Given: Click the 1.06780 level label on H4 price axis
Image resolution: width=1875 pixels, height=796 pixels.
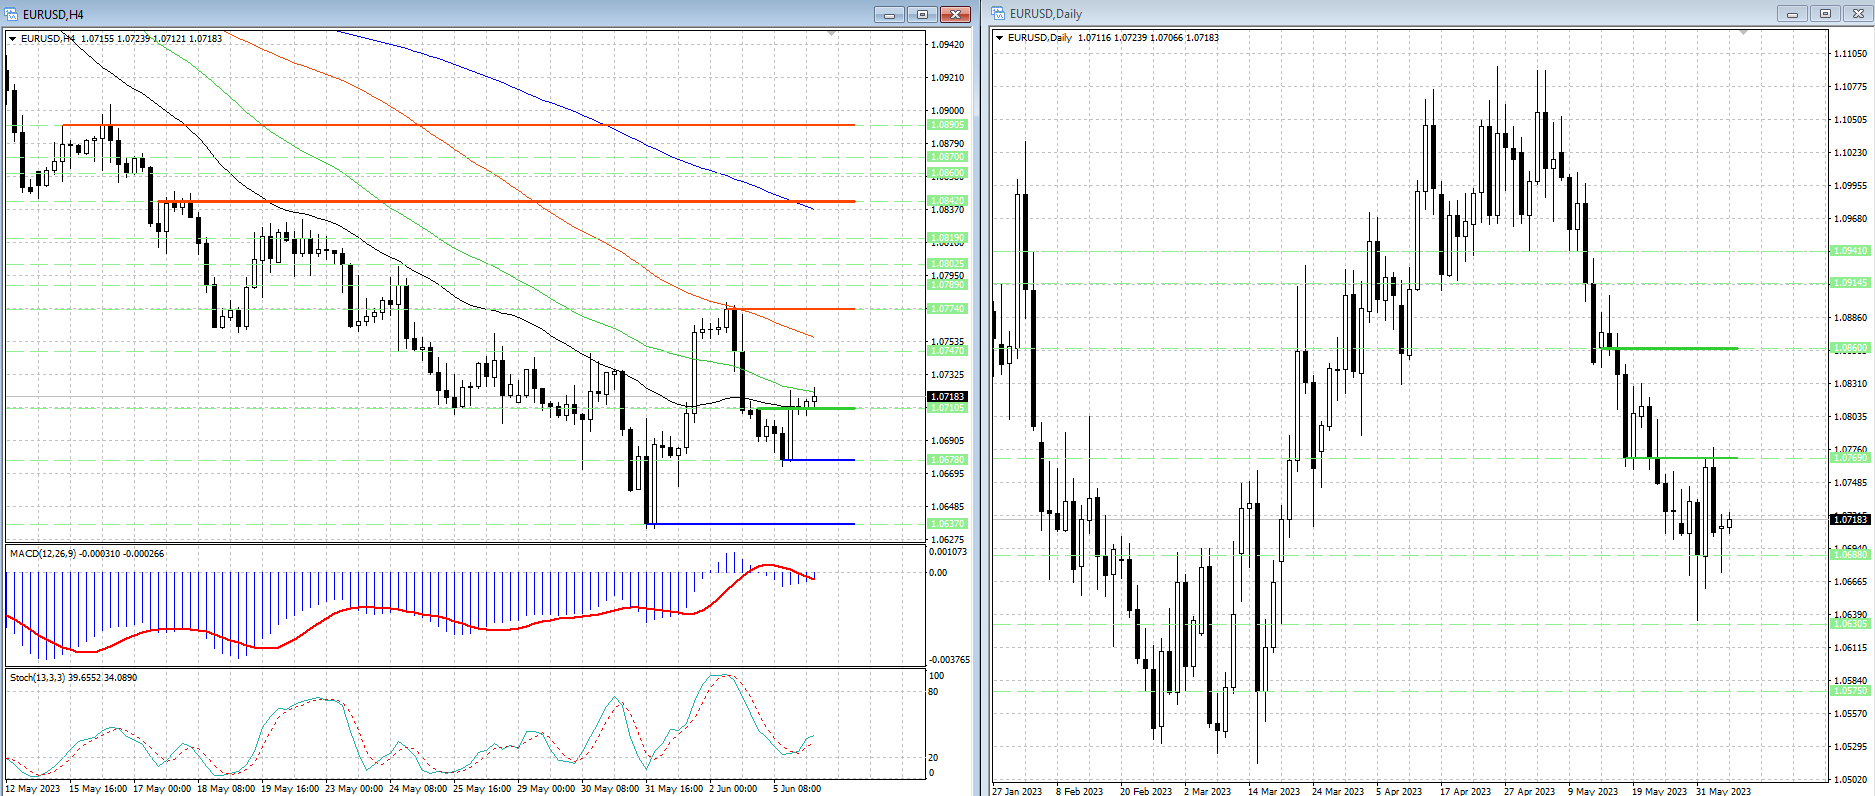Looking at the screenshot, I should point(948,460).
